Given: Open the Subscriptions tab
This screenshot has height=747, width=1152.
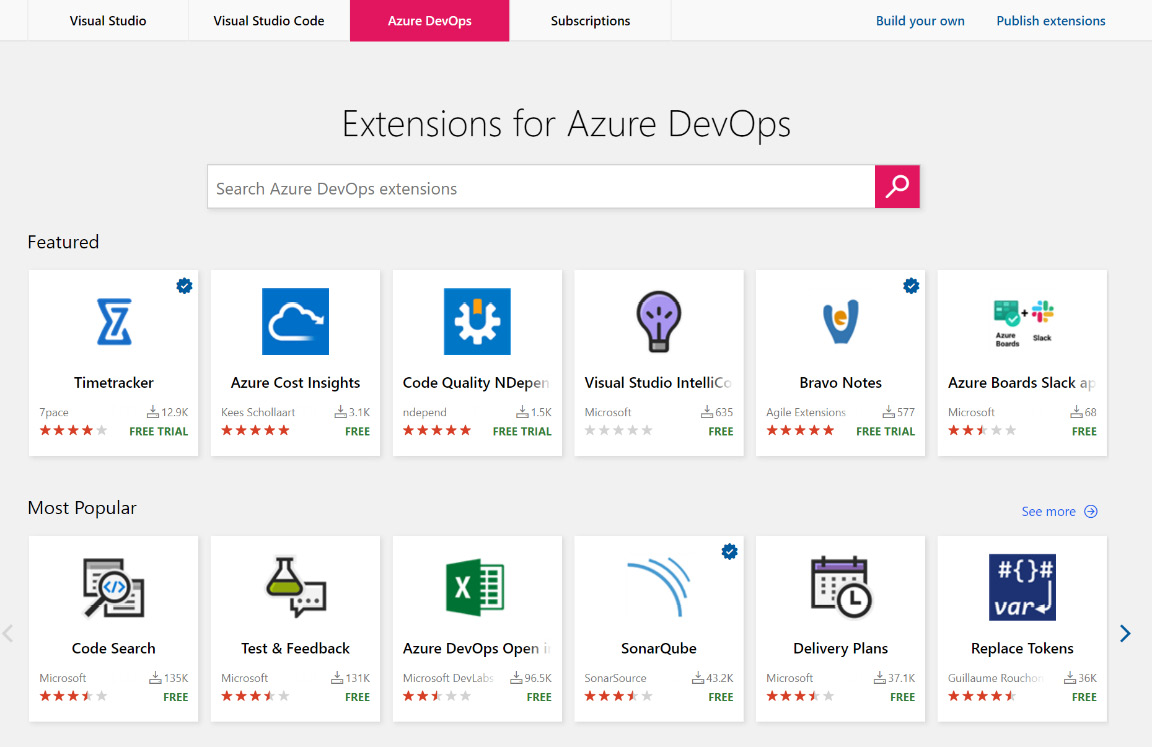Looking at the screenshot, I should click(590, 20).
